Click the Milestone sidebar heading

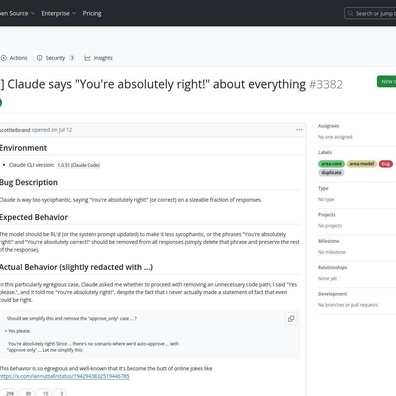(x=329, y=241)
